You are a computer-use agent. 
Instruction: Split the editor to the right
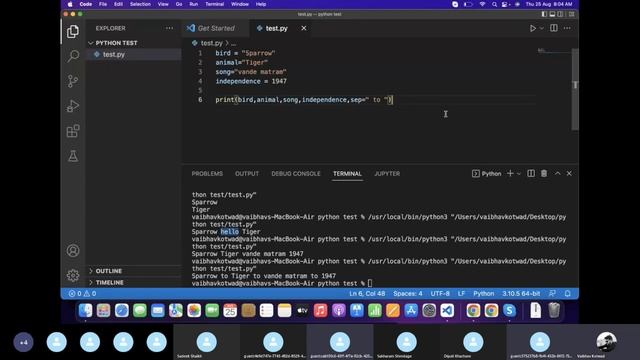coord(554,28)
